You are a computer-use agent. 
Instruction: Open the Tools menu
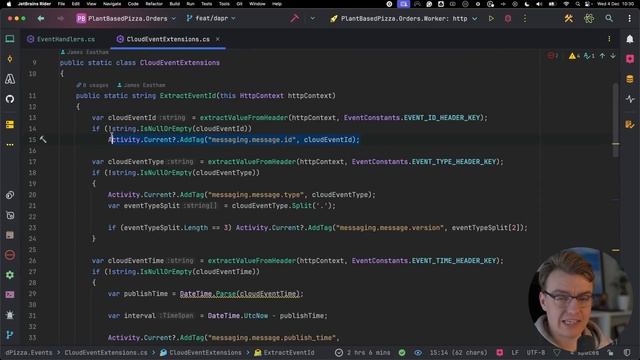[x=224, y=4]
